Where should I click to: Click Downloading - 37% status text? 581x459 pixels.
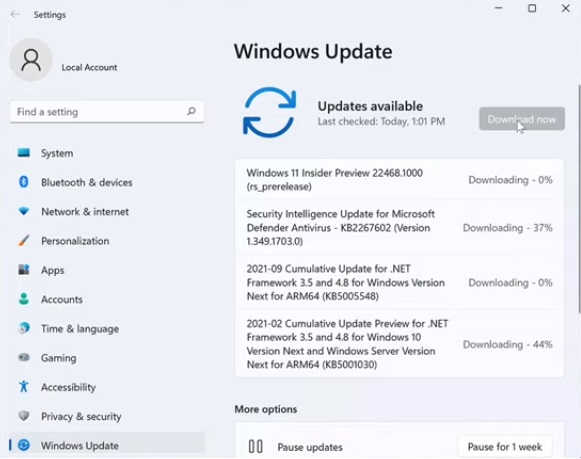(508, 228)
